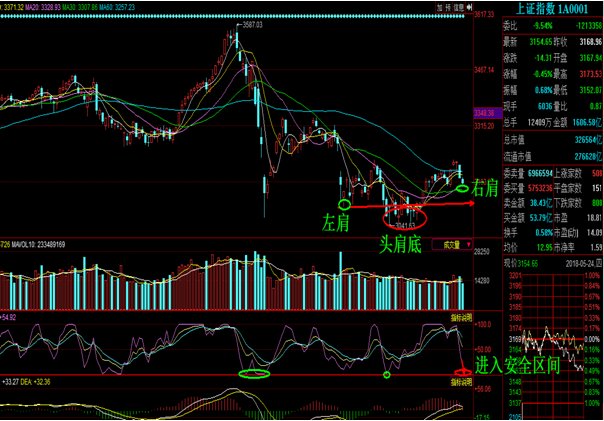Click the 3041.63 low price label
604x421 pixels.
coord(405,225)
